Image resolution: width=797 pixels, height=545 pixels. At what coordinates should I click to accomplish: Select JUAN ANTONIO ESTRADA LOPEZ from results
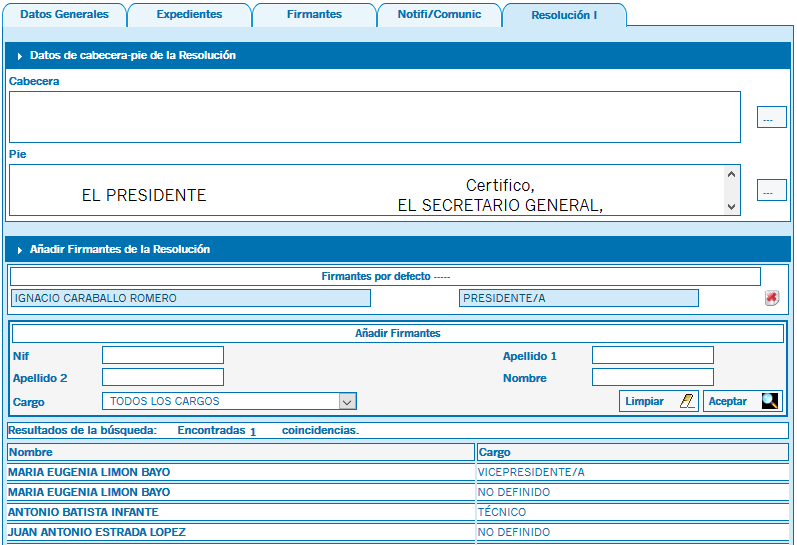point(398,532)
